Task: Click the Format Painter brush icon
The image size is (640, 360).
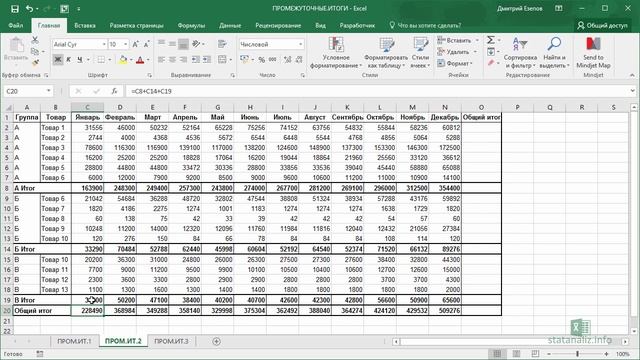Action: tap(35, 62)
